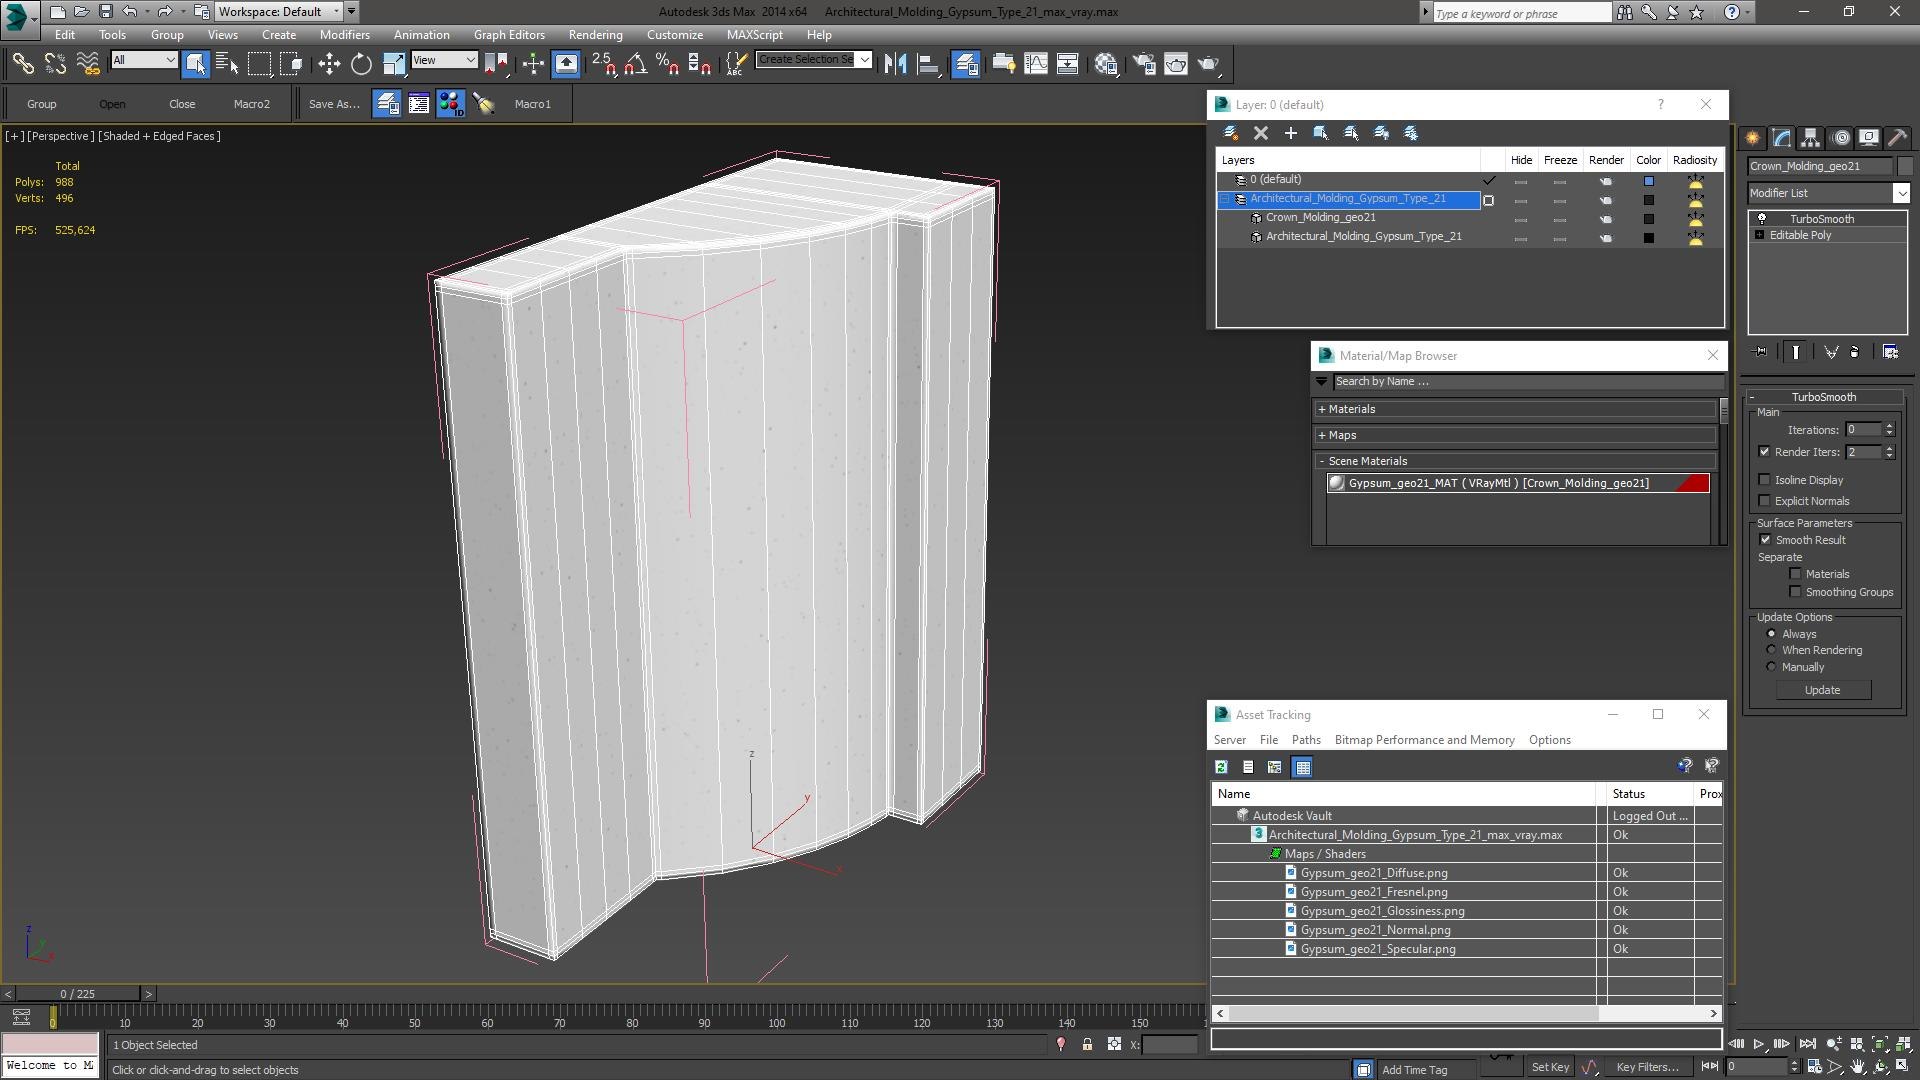Select the Select and Move tool
The image size is (1920, 1080).
click(329, 64)
